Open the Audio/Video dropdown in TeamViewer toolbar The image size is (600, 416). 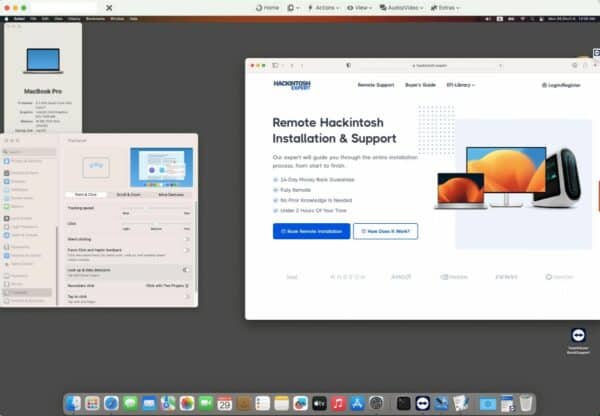click(x=402, y=8)
